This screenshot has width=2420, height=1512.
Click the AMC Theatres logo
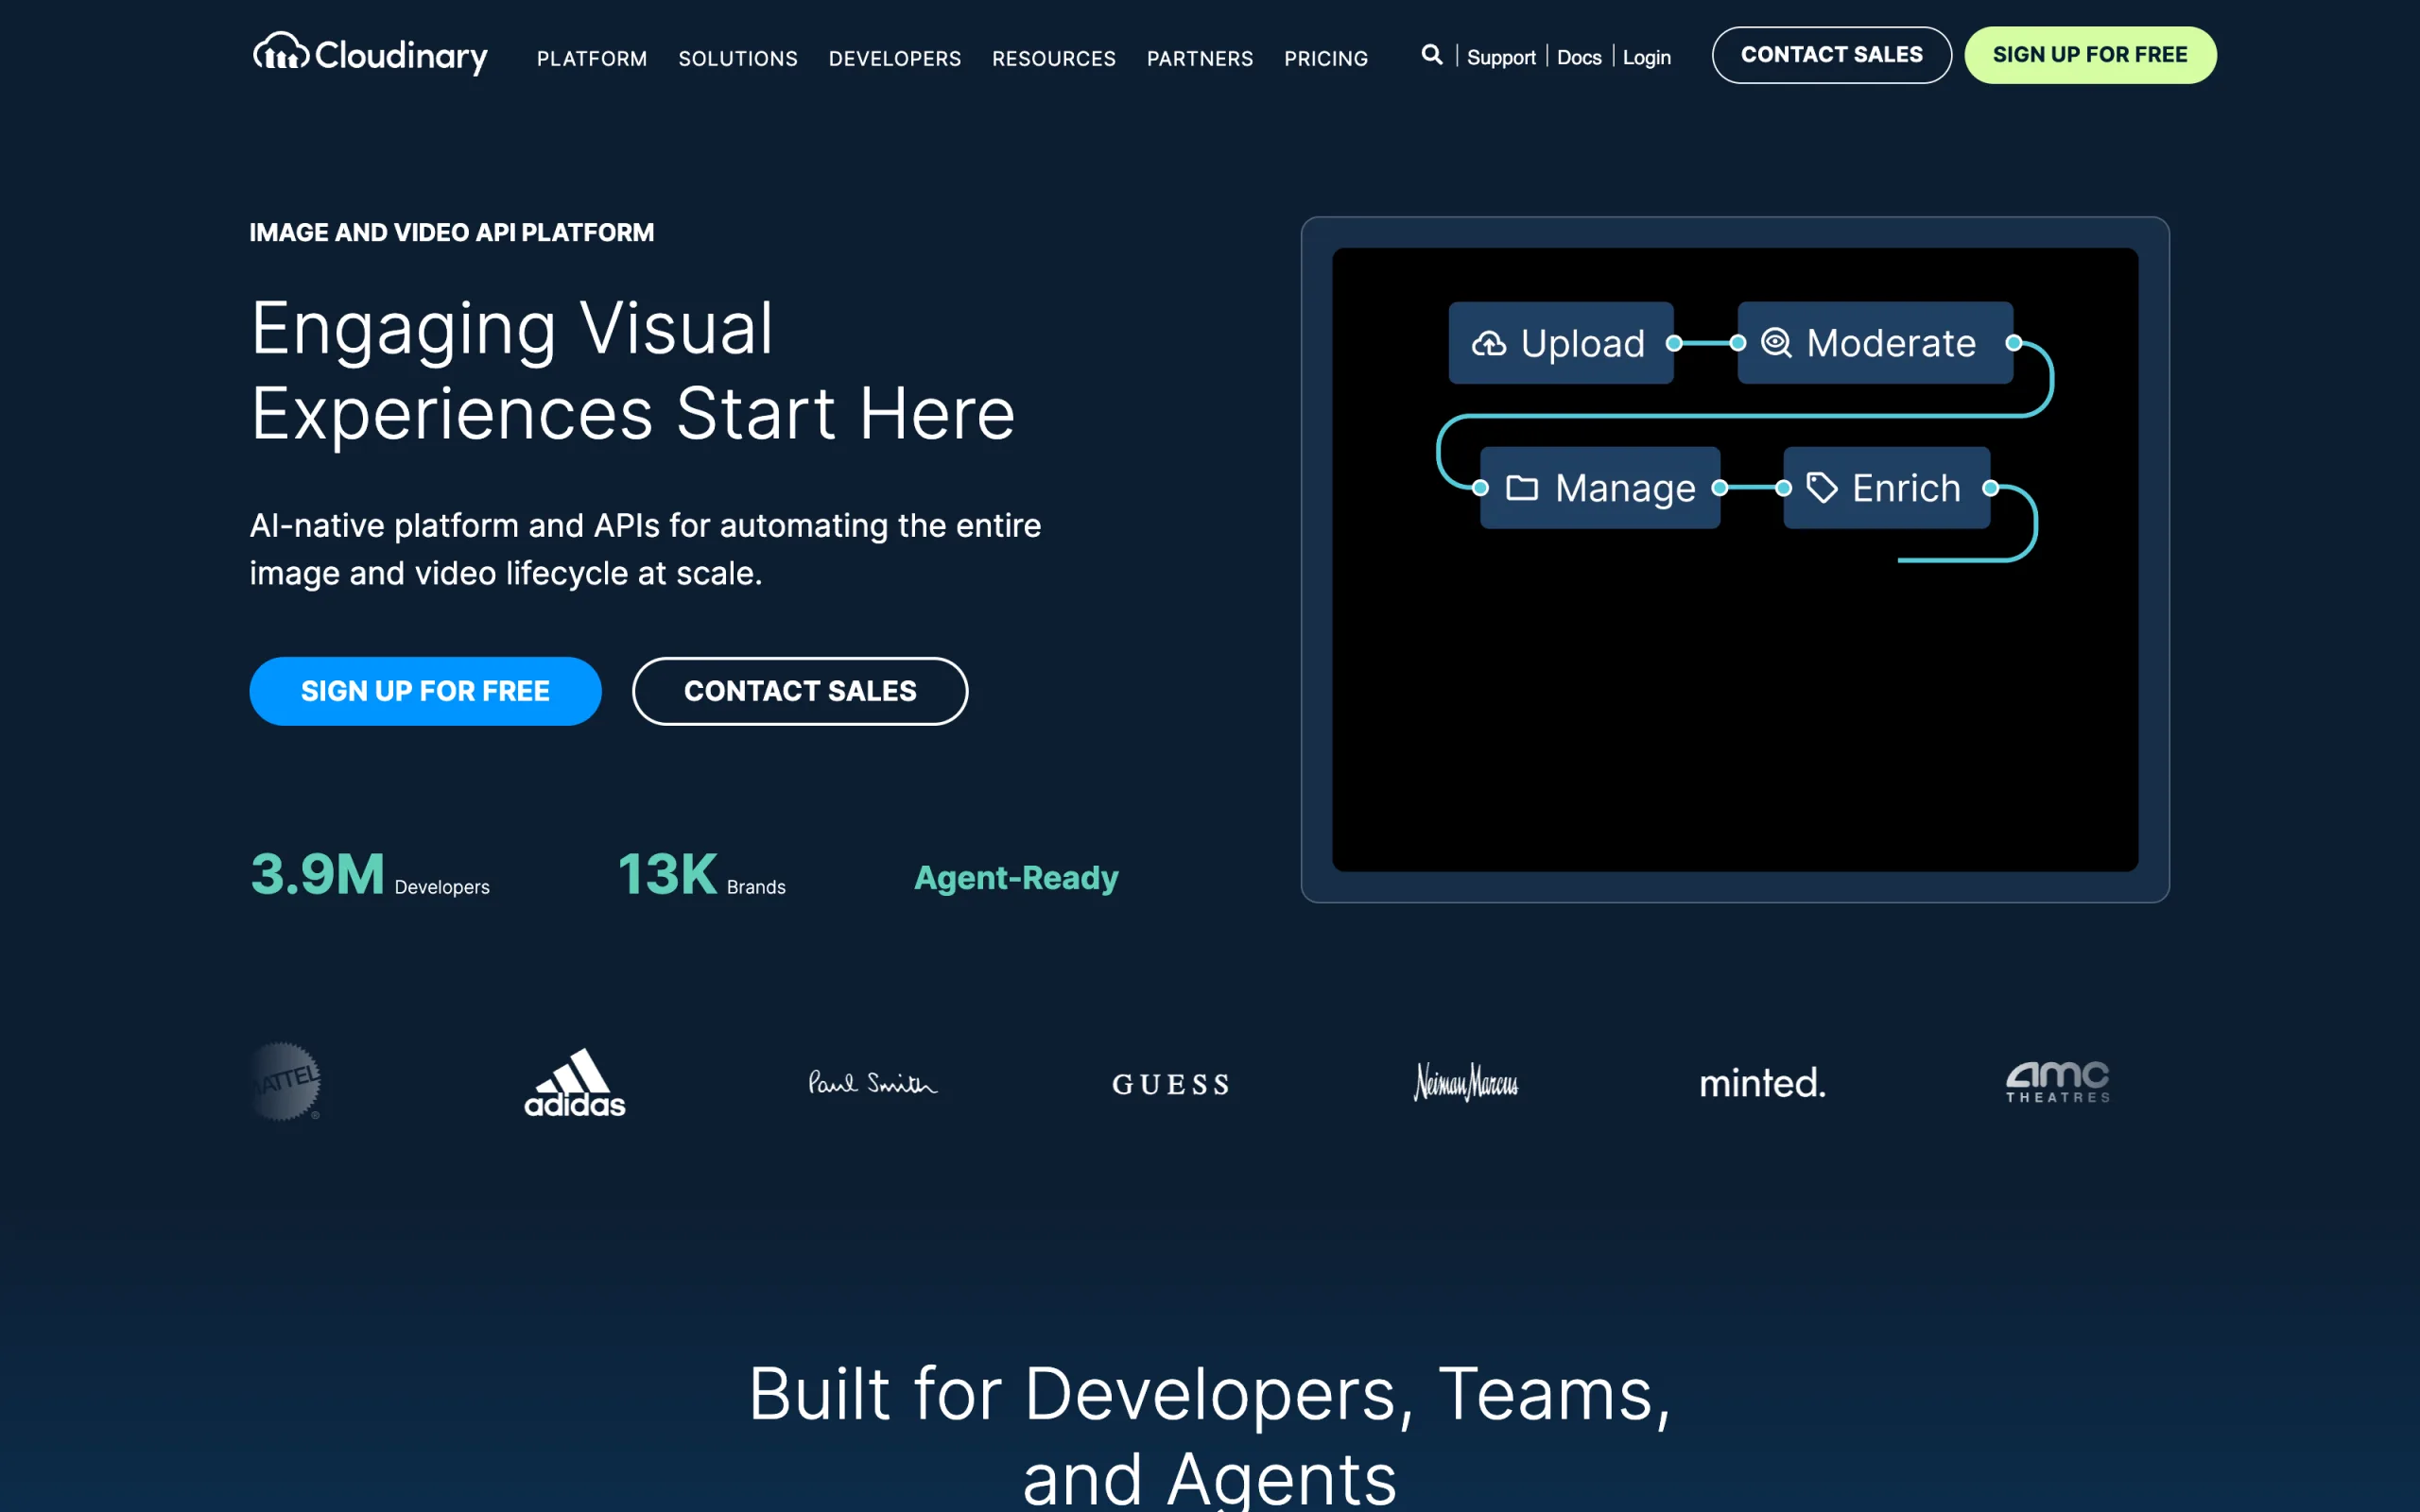(x=2058, y=1082)
